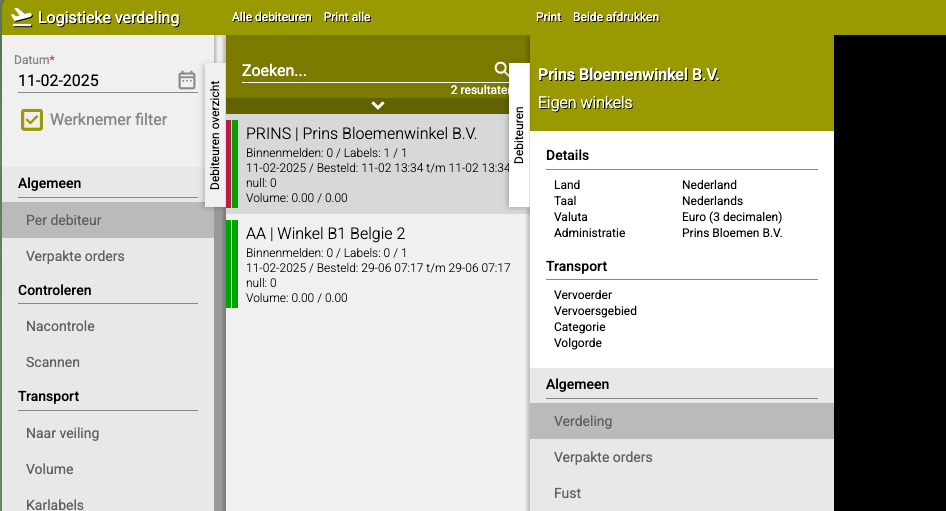The height and width of the screenshot is (511, 946).
Task: Click the Print button
Action: coord(548,17)
